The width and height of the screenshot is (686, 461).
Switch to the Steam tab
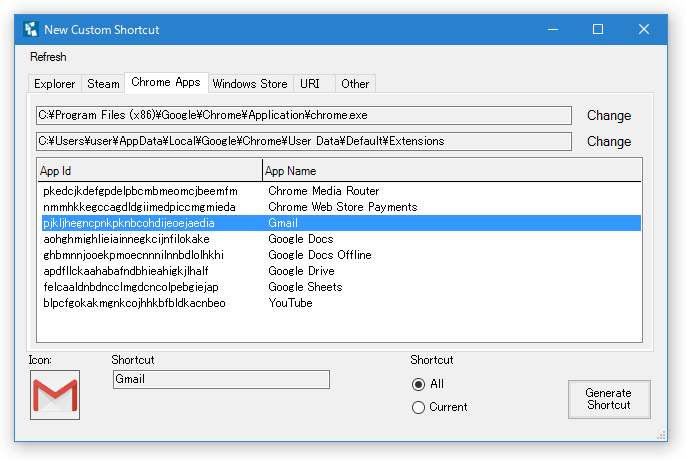point(103,84)
